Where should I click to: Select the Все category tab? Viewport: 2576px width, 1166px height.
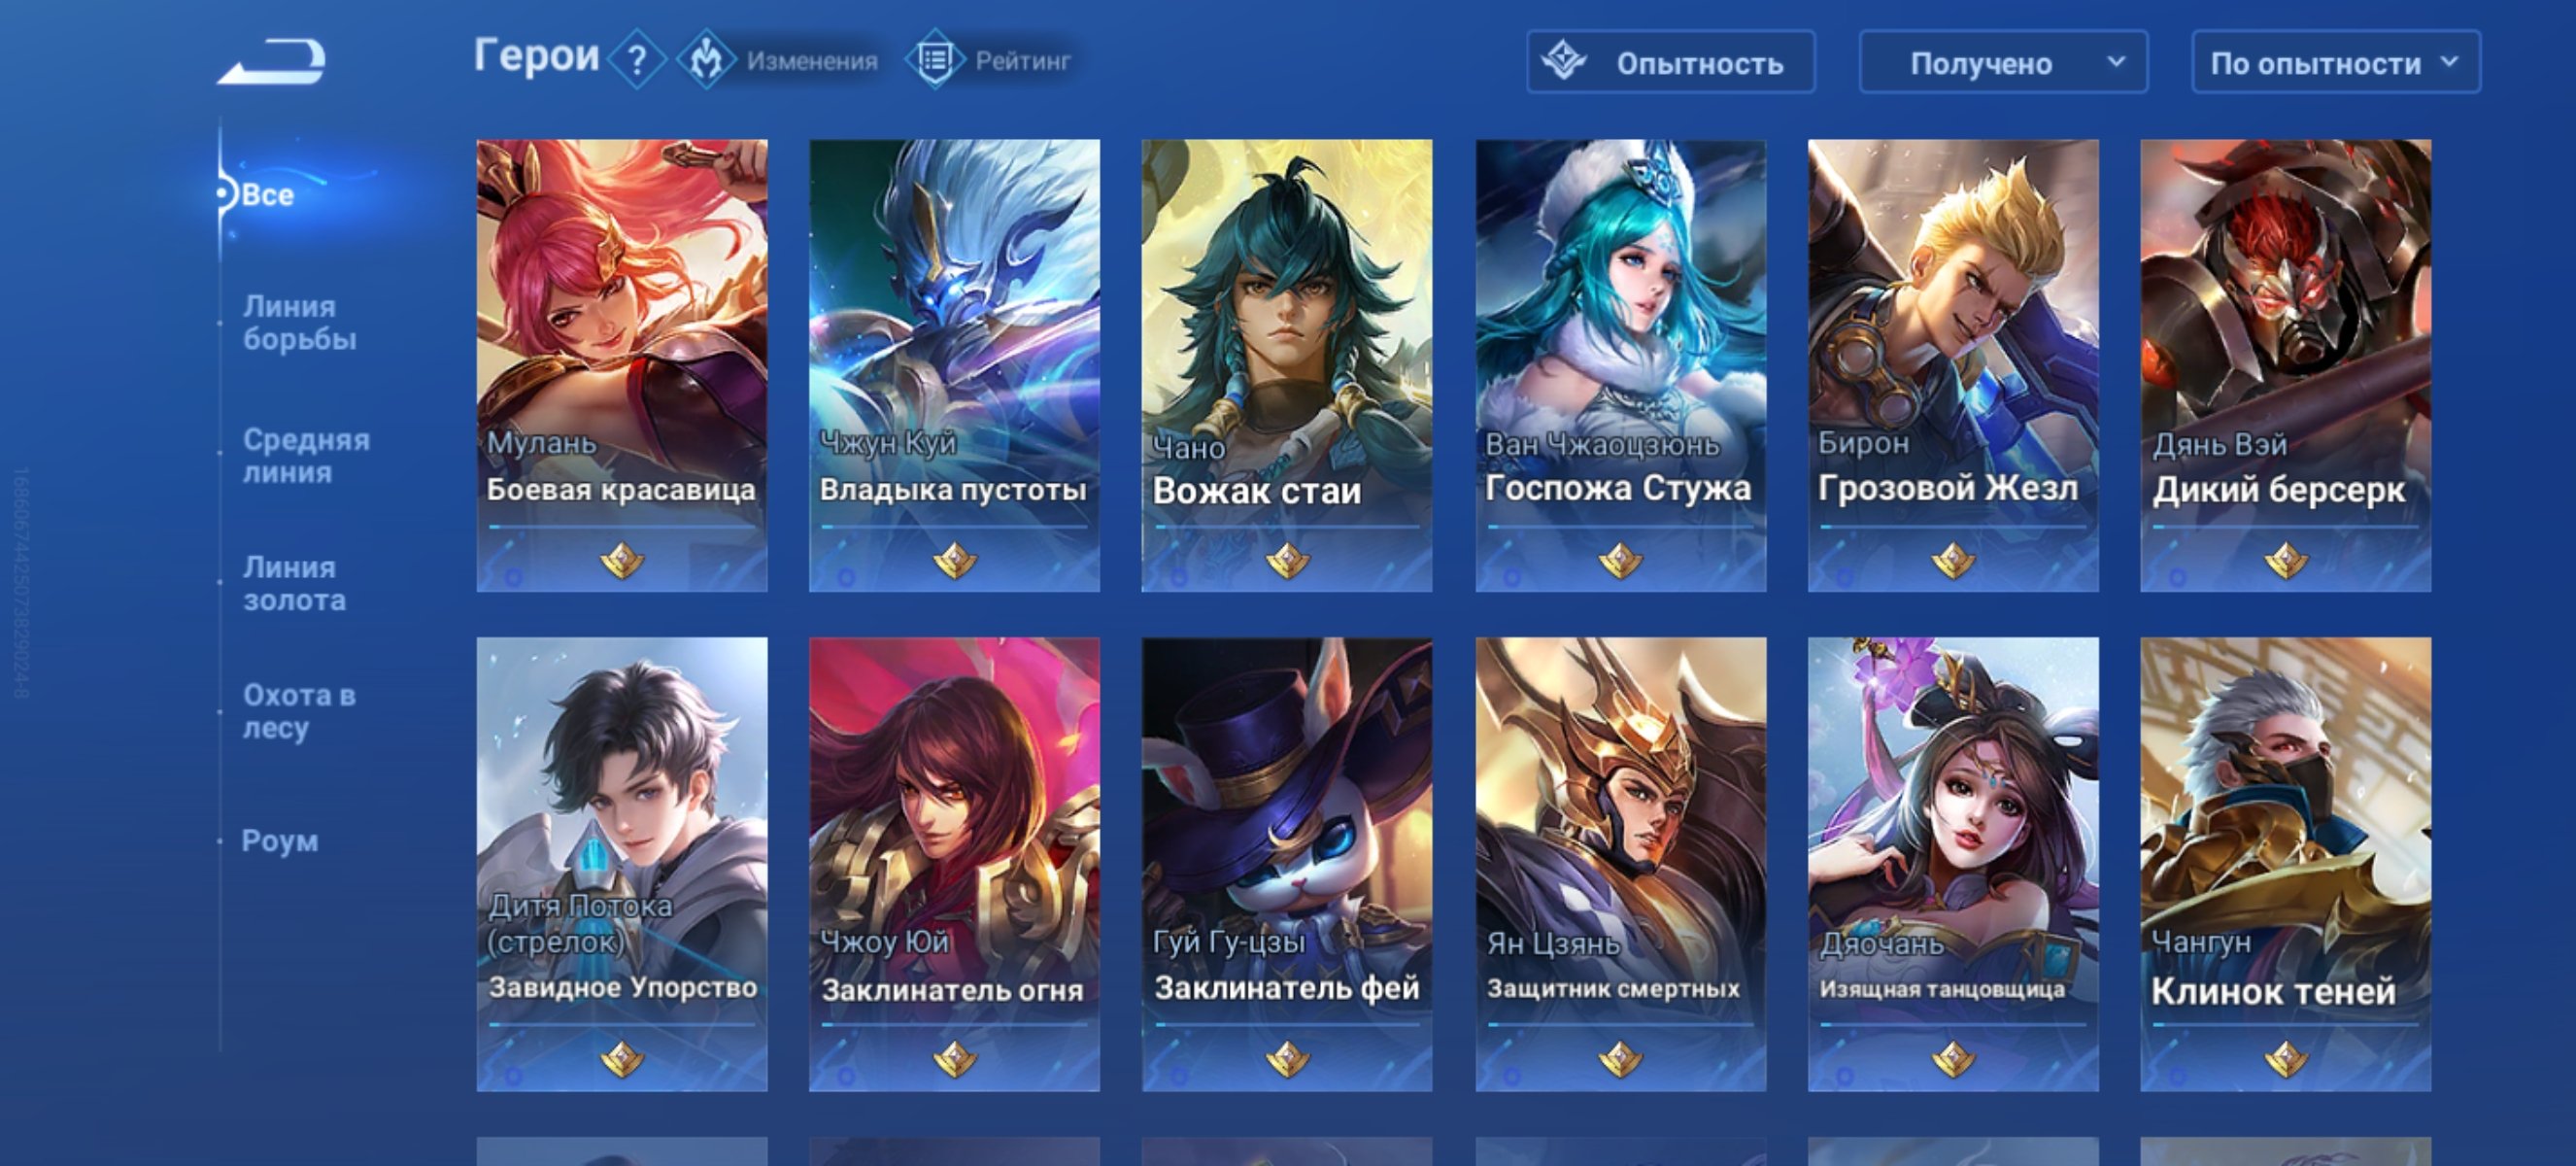[268, 194]
